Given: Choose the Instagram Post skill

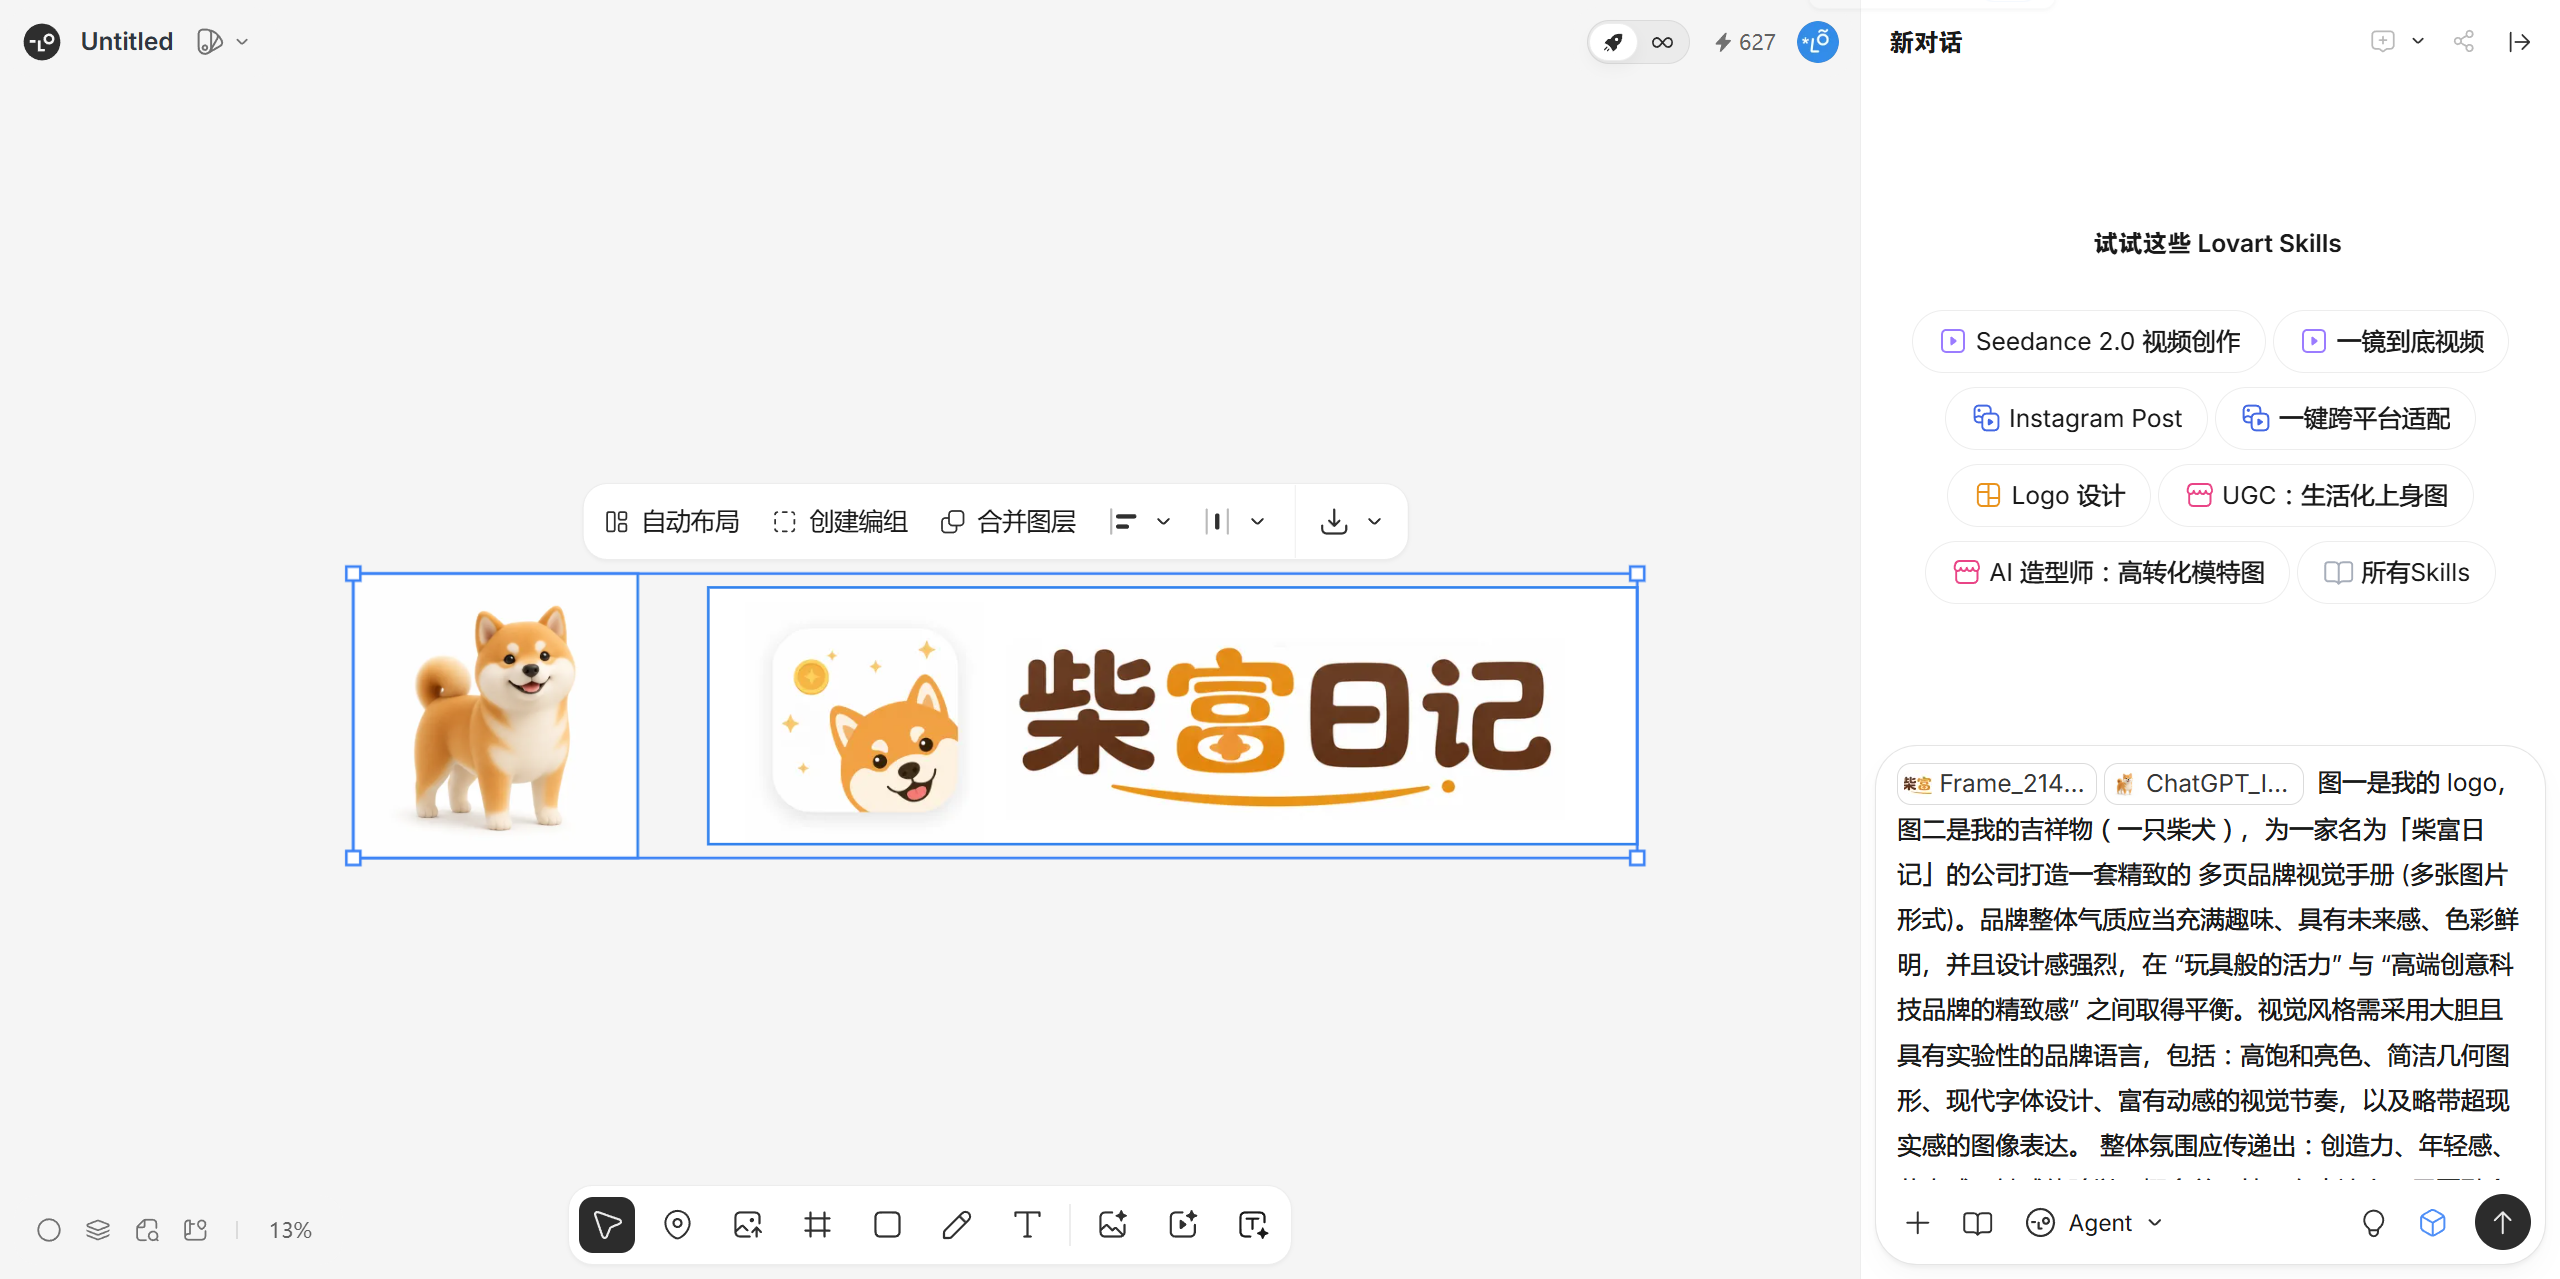Looking at the screenshot, I should (2076, 418).
